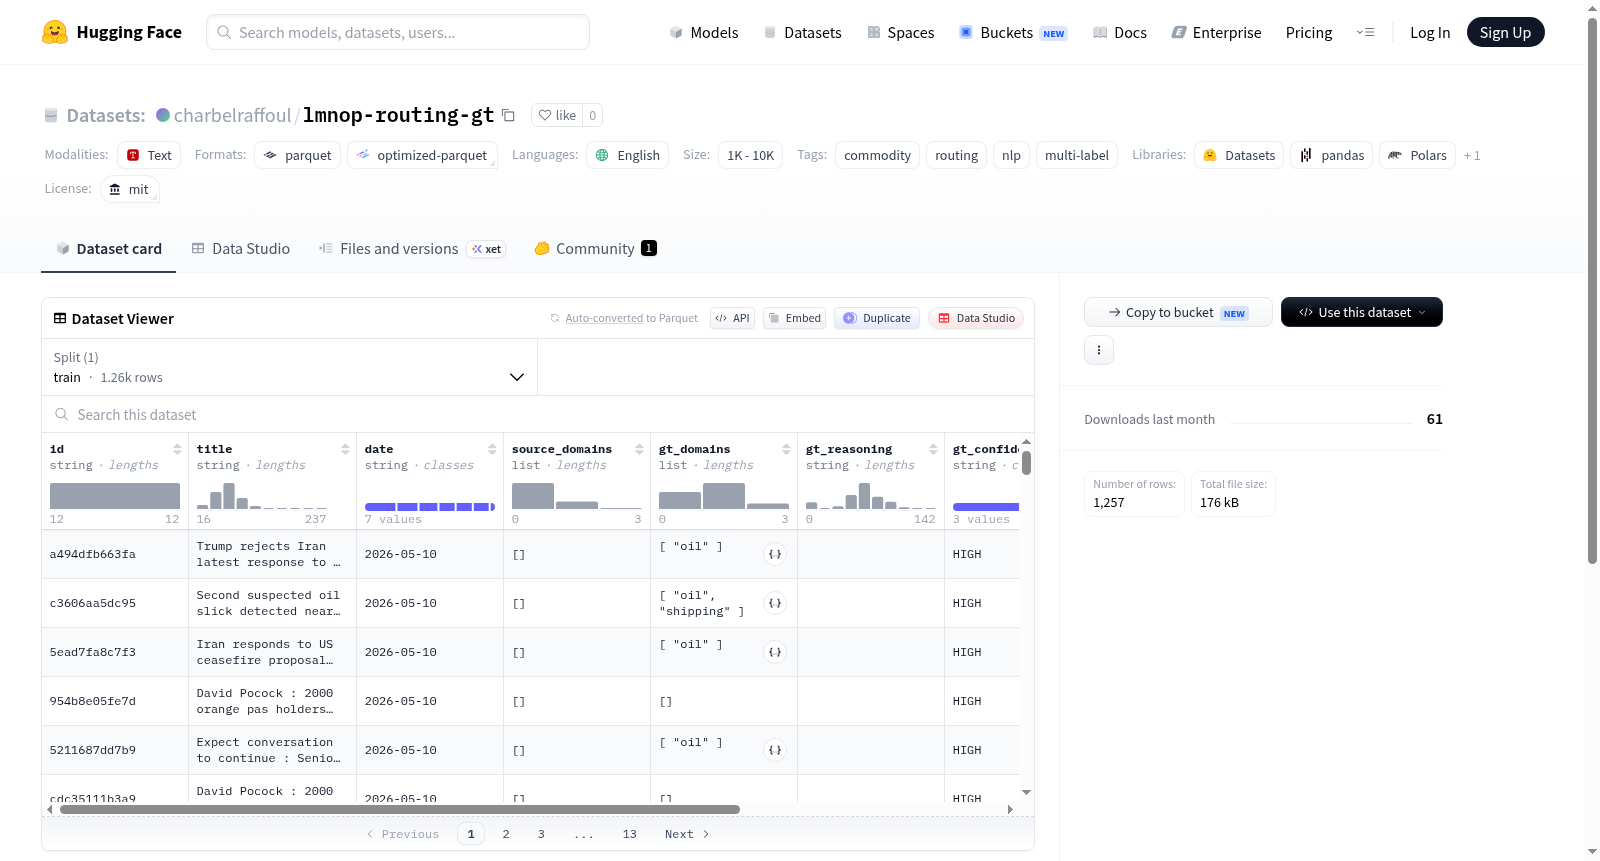Open charbelraffoul profile link
This screenshot has width=1600, height=861.
pos(232,115)
